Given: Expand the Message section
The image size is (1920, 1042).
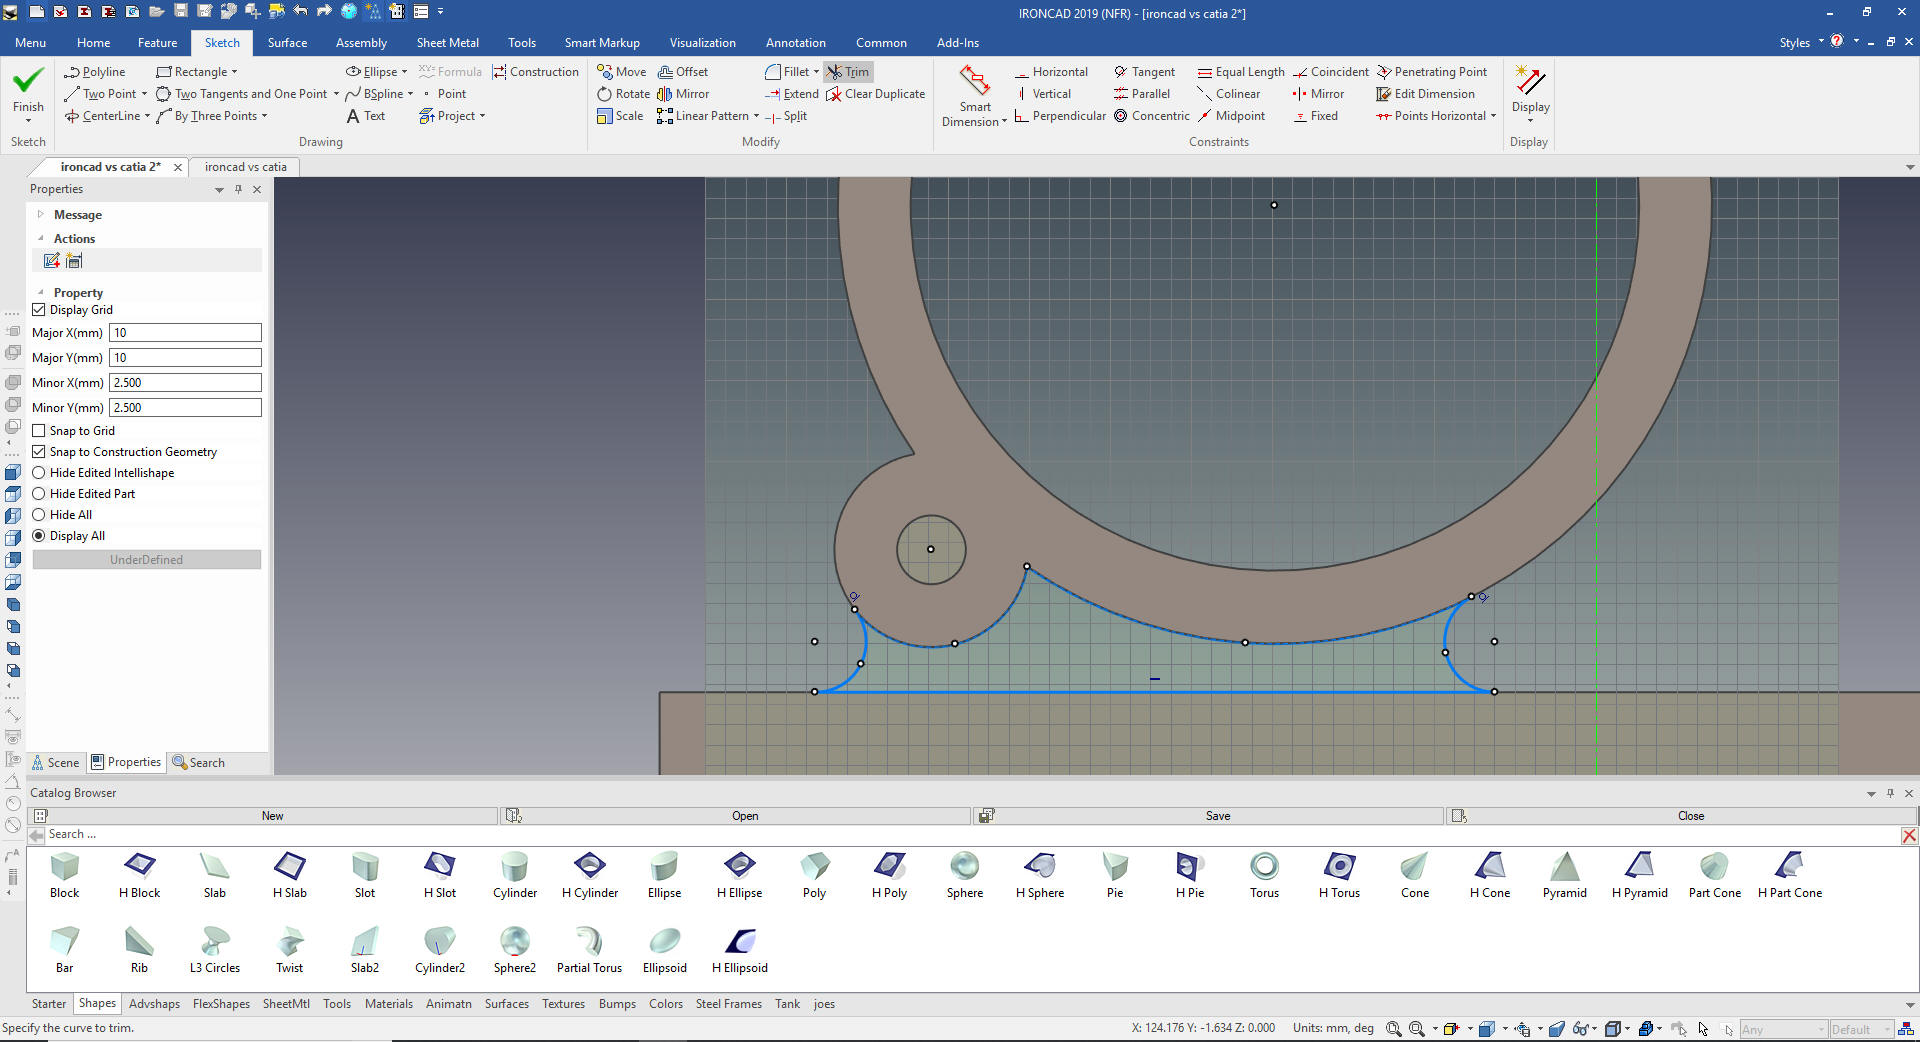Looking at the screenshot, I should [x=40, y=214].
